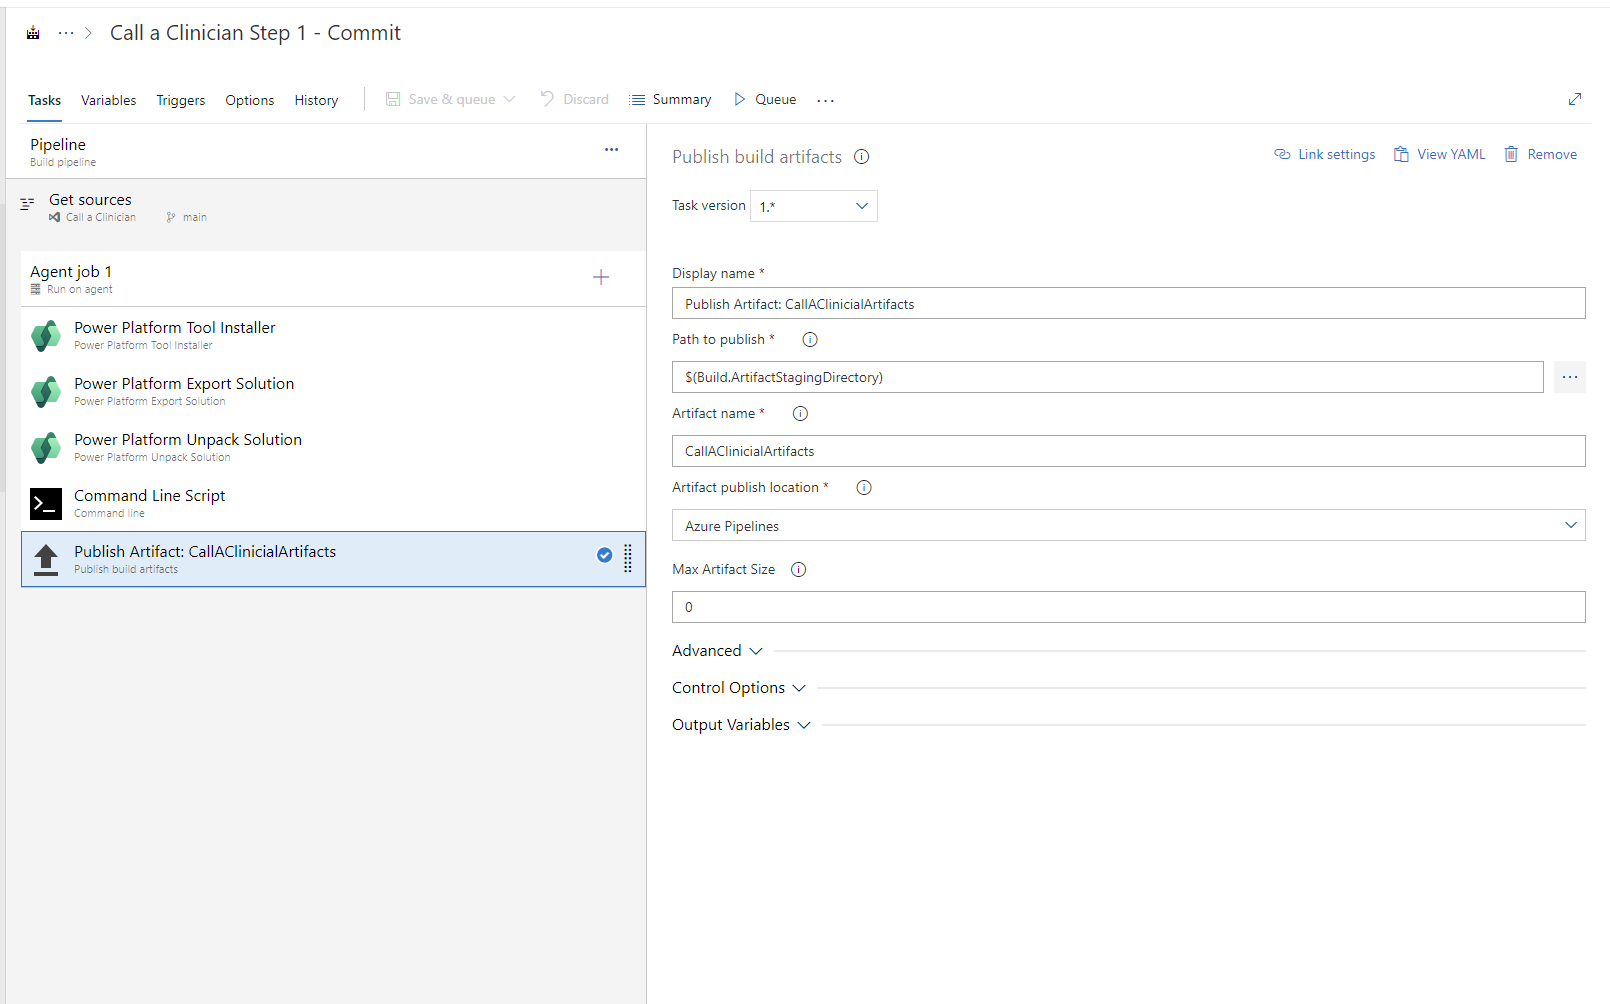Select the Command Line Script task
Image resolution: width=1610 pixels, height=1004 pixels.
pos(333,503)
